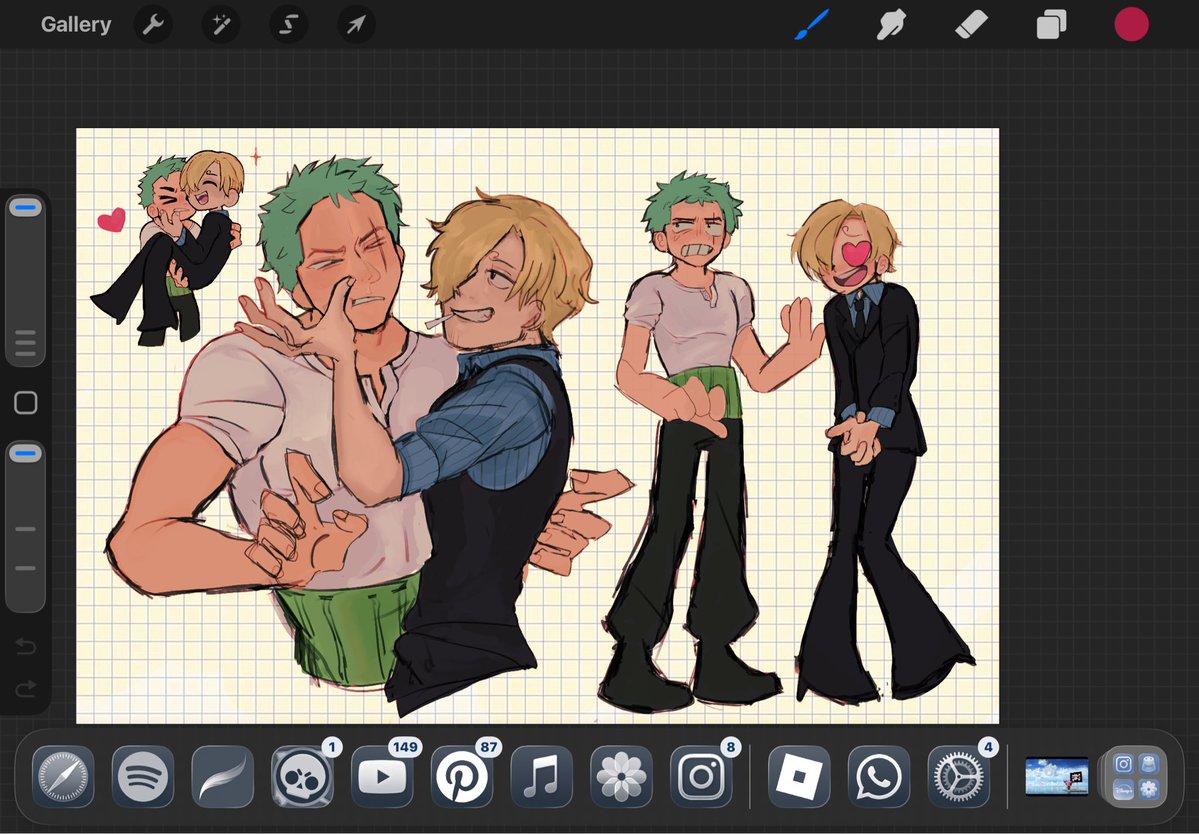Tap the brush opacity slider handle
Screen dimensions: 1199x834
tap(26, 454)
